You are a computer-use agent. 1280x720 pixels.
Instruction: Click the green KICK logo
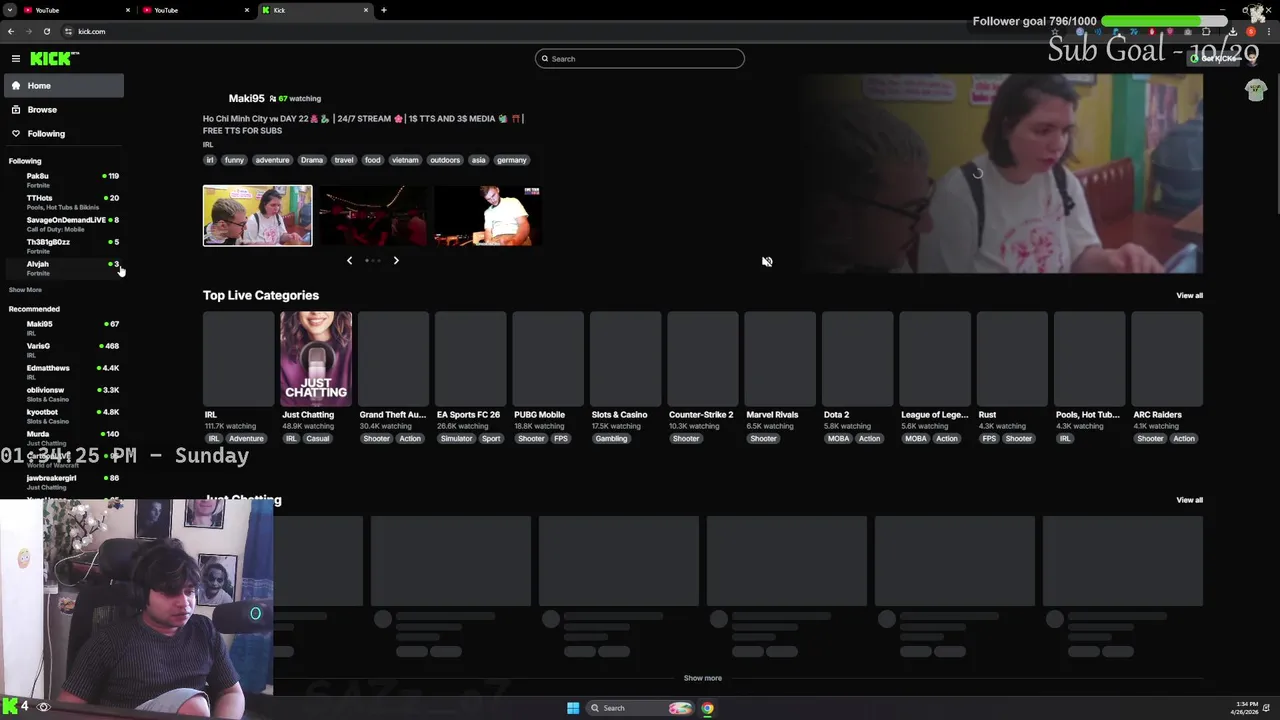[x=54, y=59]
